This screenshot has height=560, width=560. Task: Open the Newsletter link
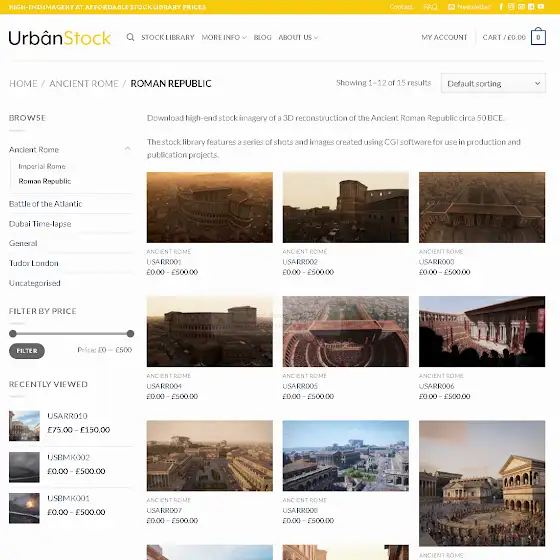[469, 6]
